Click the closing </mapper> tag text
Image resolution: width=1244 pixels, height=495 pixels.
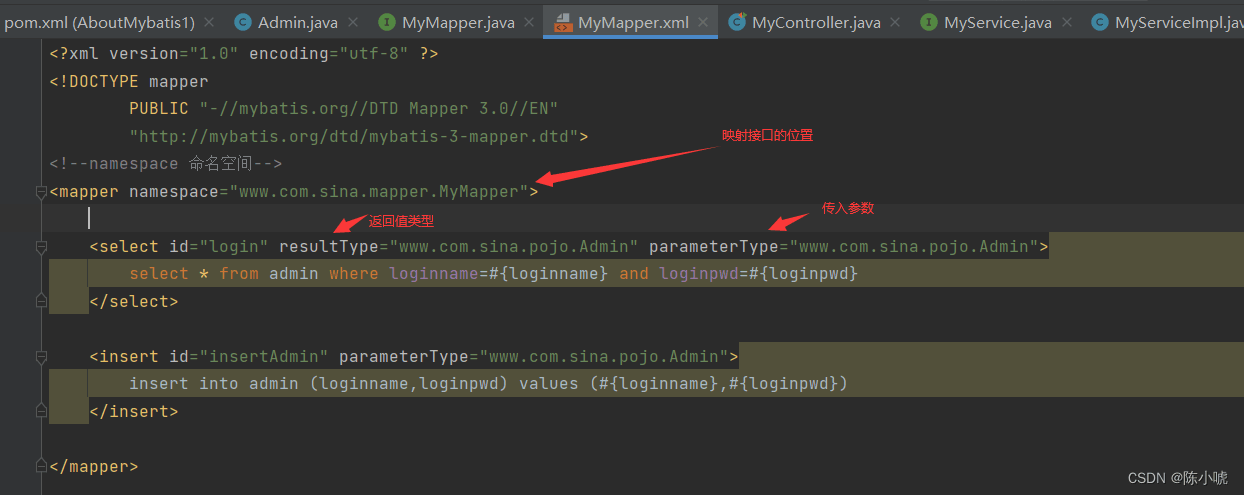tap(94, 466)
